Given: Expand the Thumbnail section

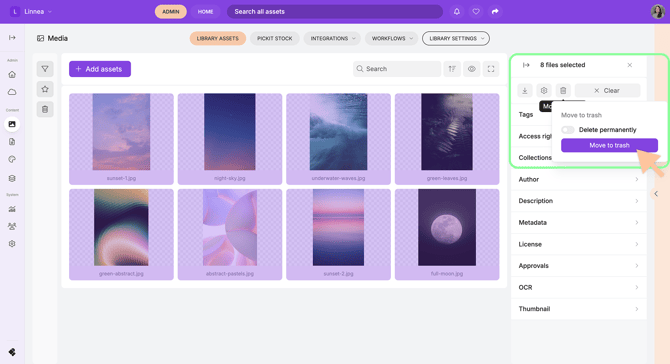Looking at the screenshot, I should click(x=579, y=309).
